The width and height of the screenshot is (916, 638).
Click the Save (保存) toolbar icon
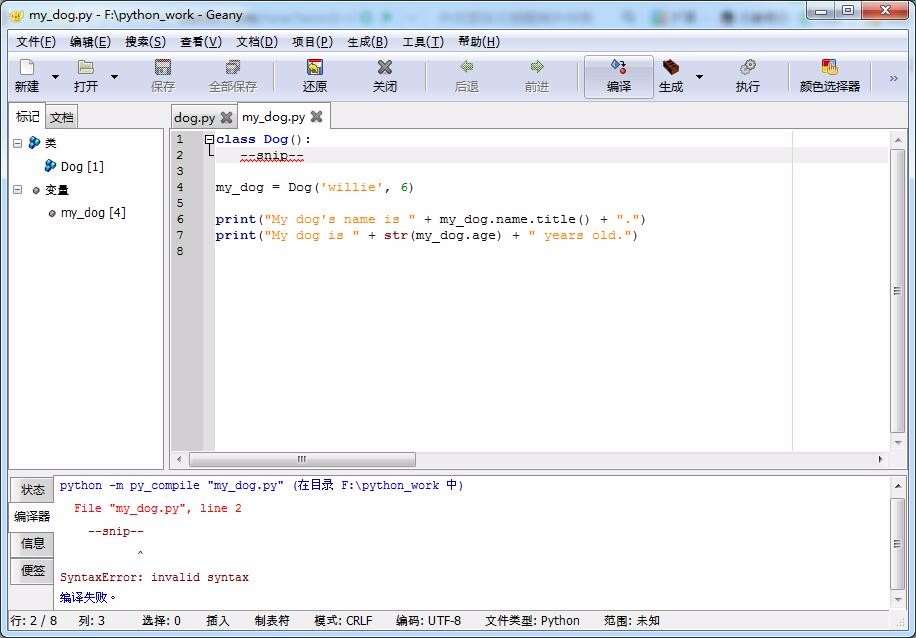point(162,68)
